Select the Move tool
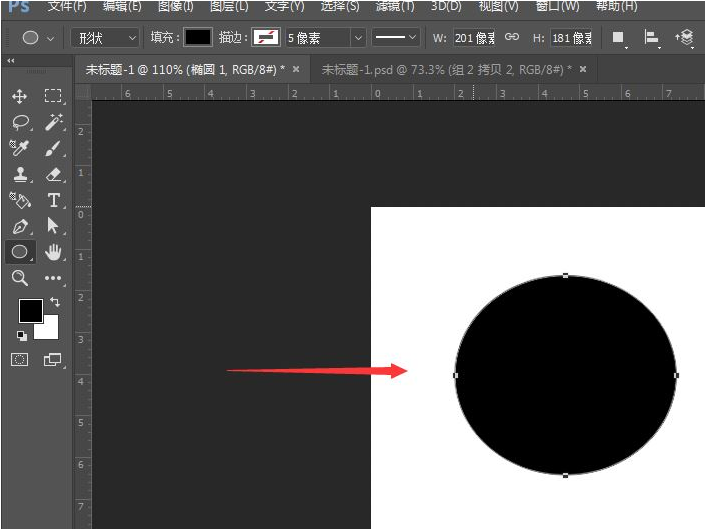705x529 pixels. tap(19, 96)
